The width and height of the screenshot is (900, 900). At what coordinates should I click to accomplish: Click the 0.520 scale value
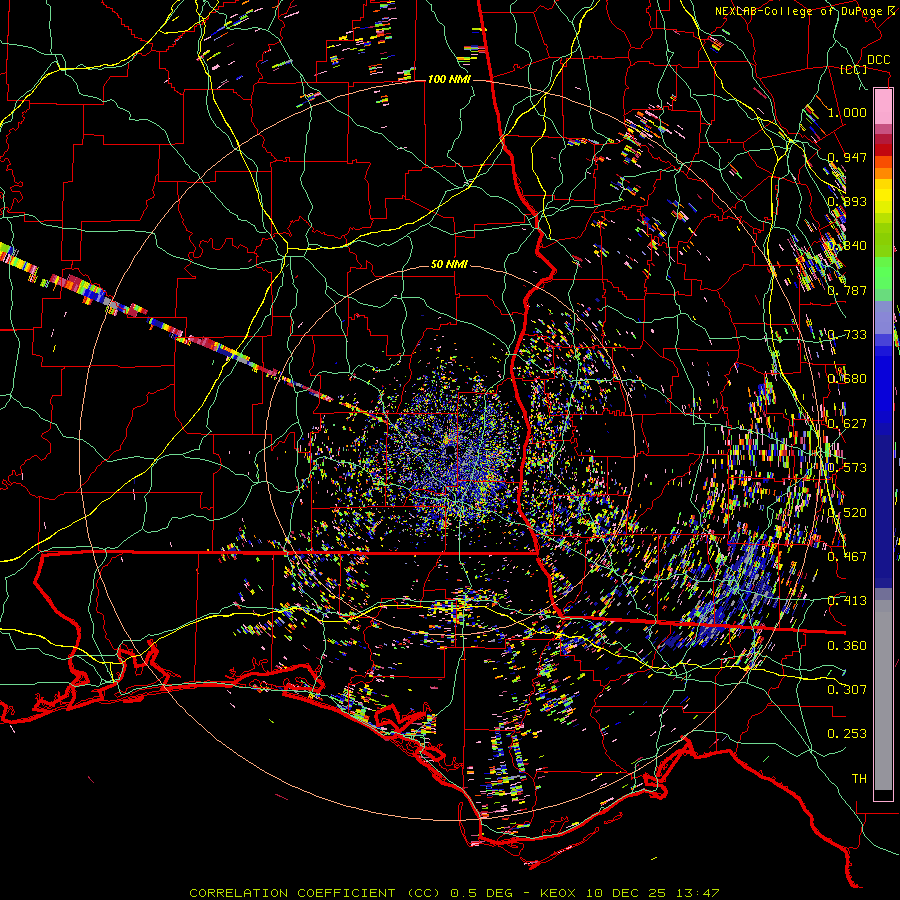(847, 513)
